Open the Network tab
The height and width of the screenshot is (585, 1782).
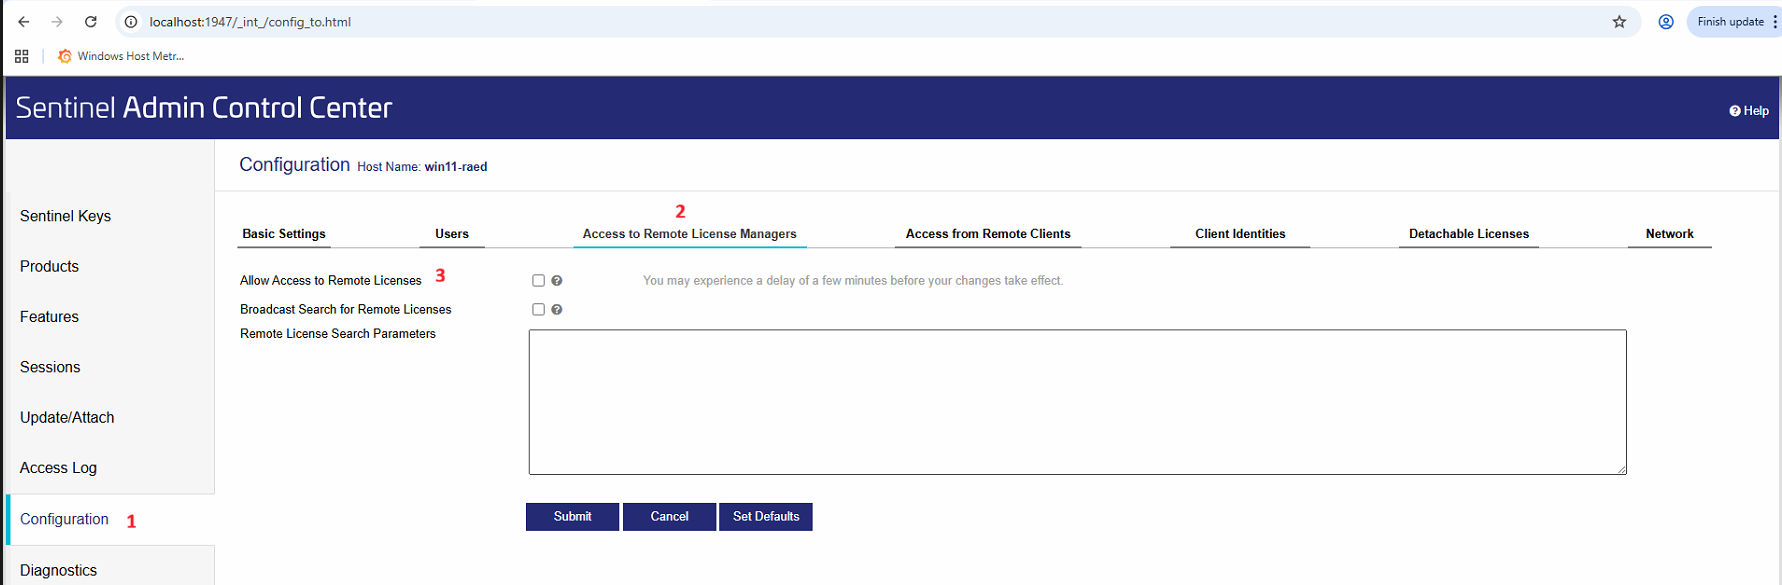tap(1670, 234)
